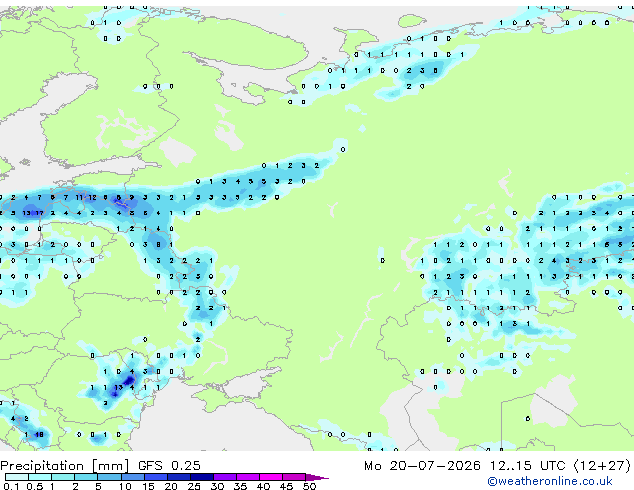Viewport: 634px width, 490px height.
Task: Click the '(12+27)' forecast offset text
Action: pyautogui.click(x=602, y=466)
